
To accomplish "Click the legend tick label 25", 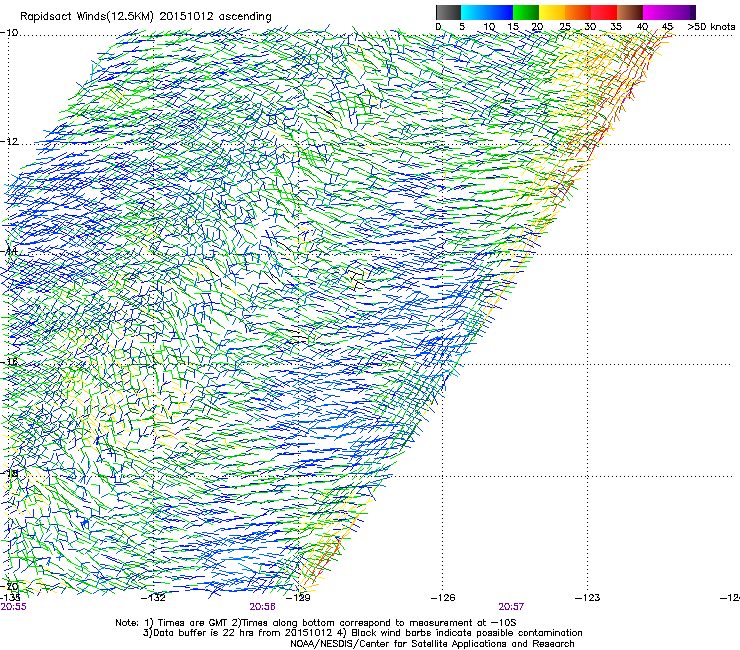I will pos(565,27).
